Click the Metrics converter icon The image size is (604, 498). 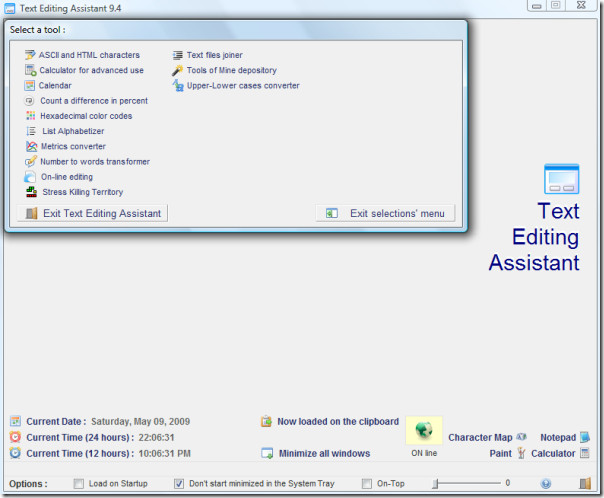[x=31, y=146]
